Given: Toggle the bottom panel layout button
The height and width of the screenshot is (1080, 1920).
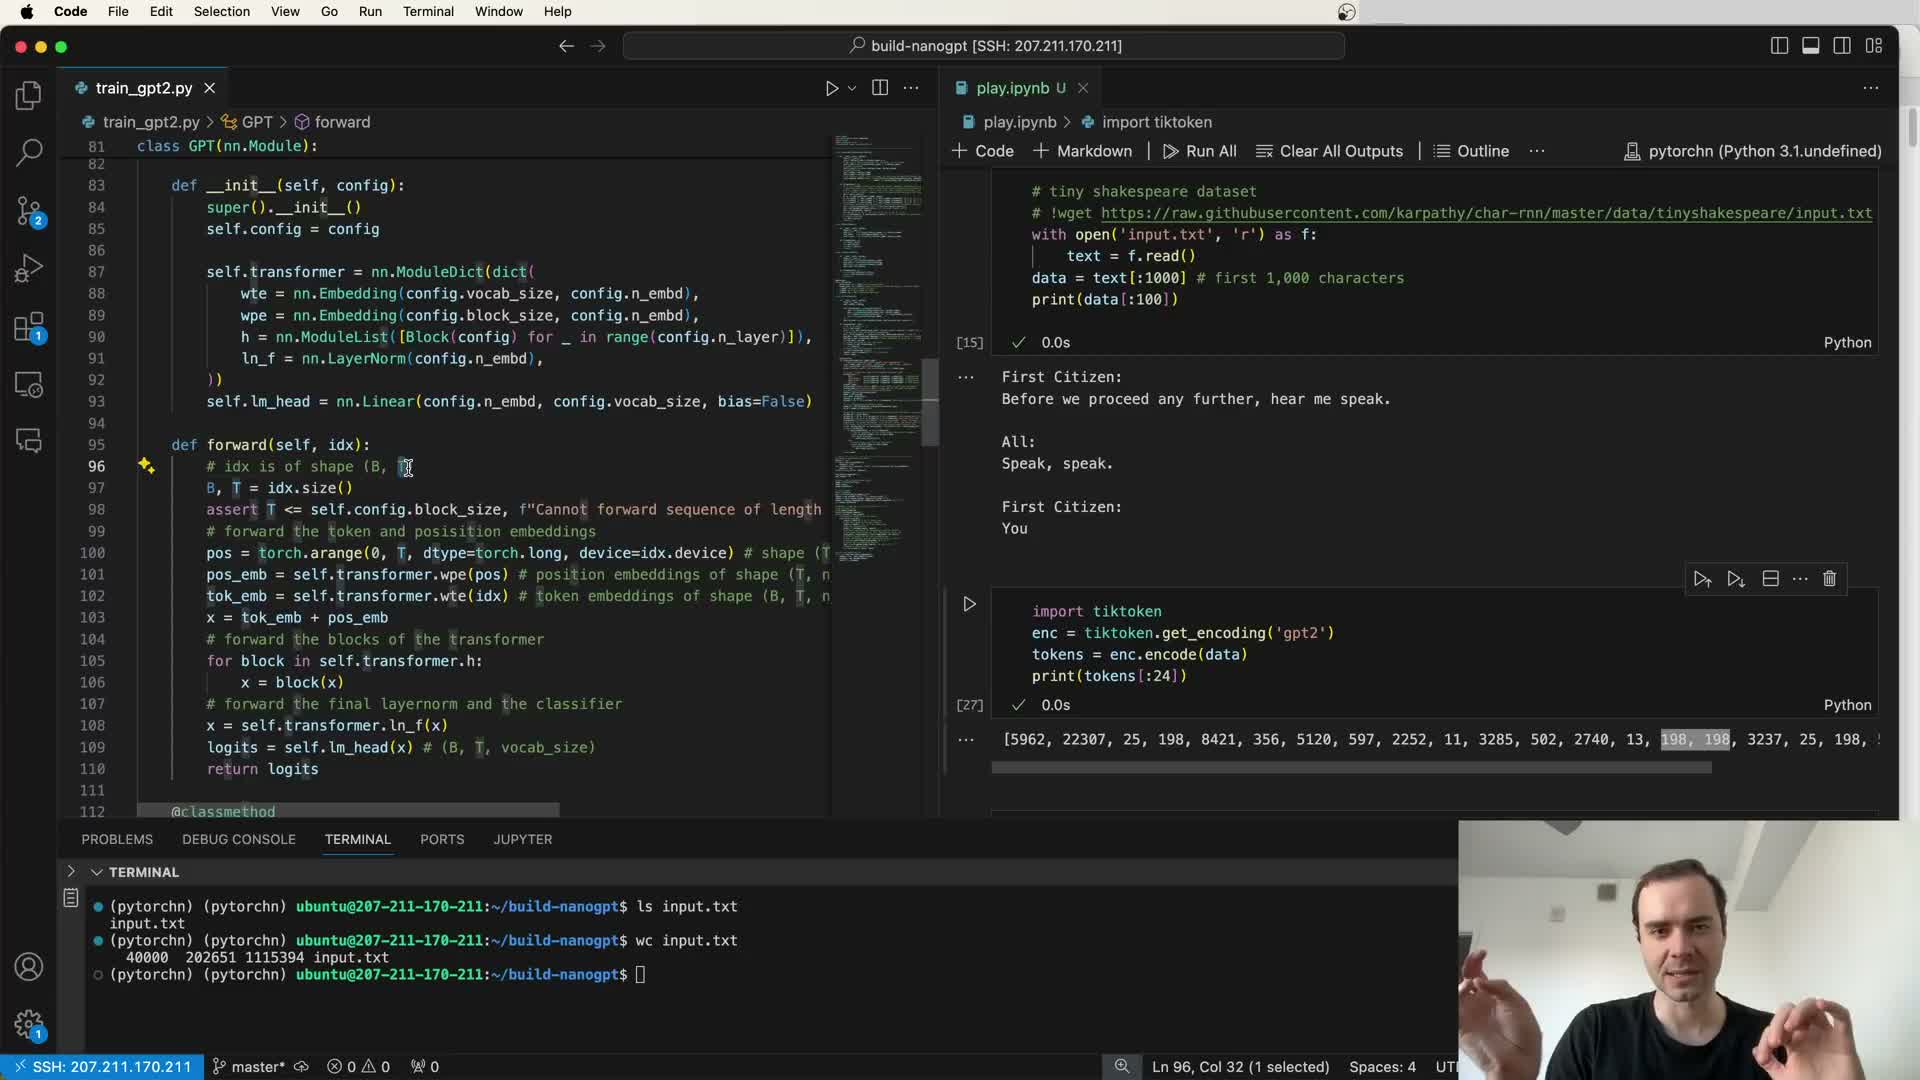Looking at the screenshot, I should pyautogui.click(x=1810, y=46).
